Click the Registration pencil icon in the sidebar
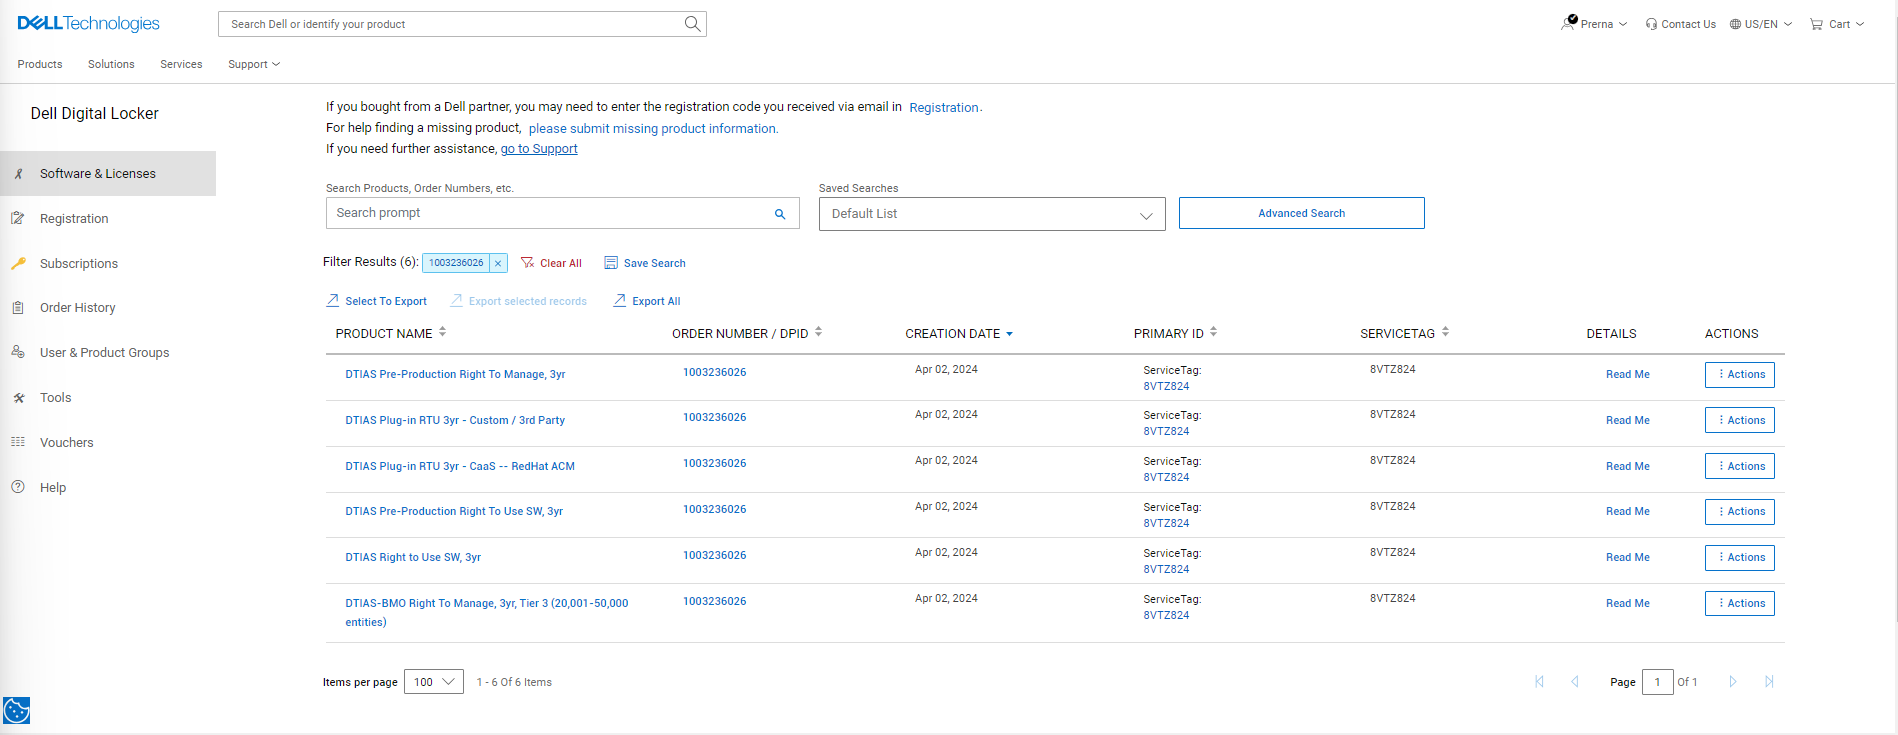The image size is (1898, 735). (x=18, y=218)
